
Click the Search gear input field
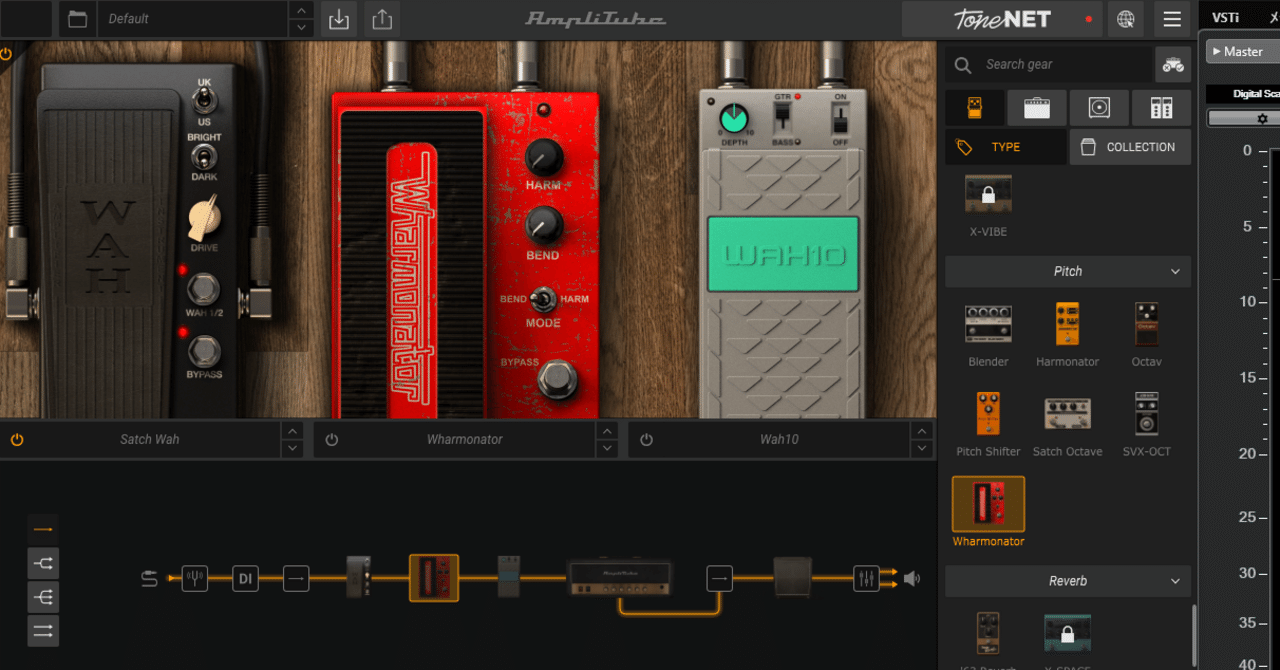(x=1050, y=63)
